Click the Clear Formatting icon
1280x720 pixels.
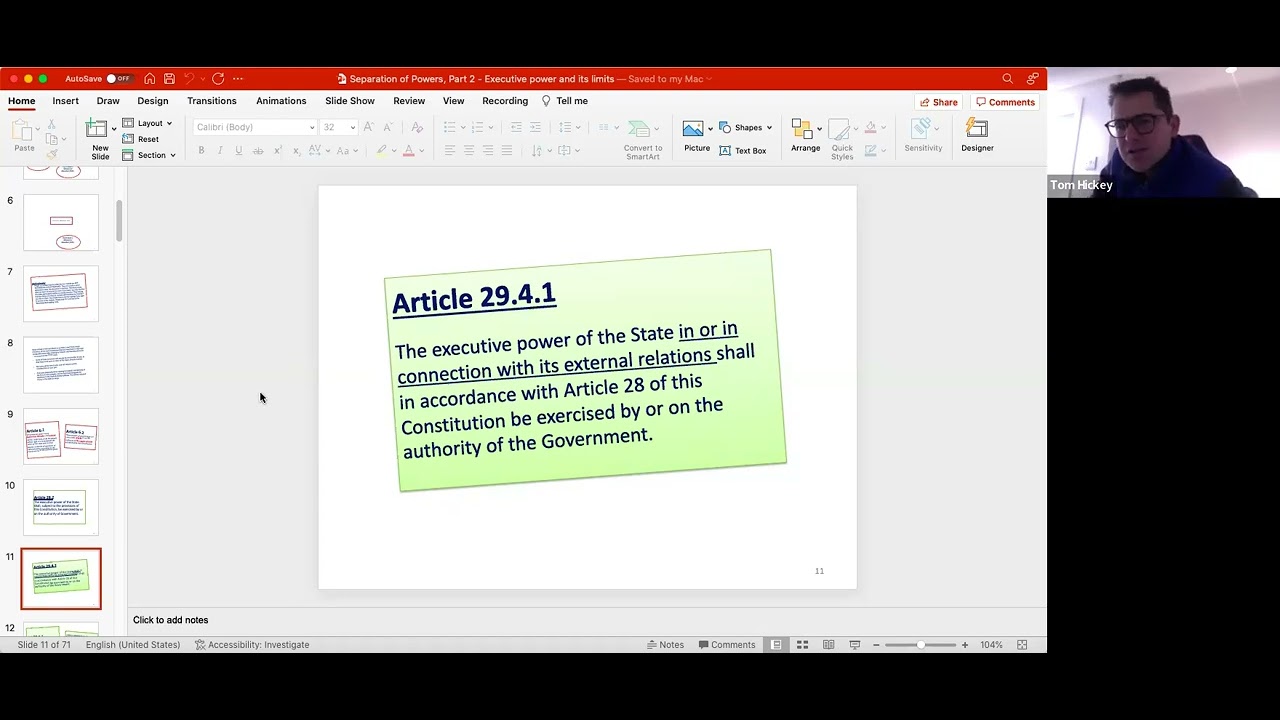coord(417,127)
